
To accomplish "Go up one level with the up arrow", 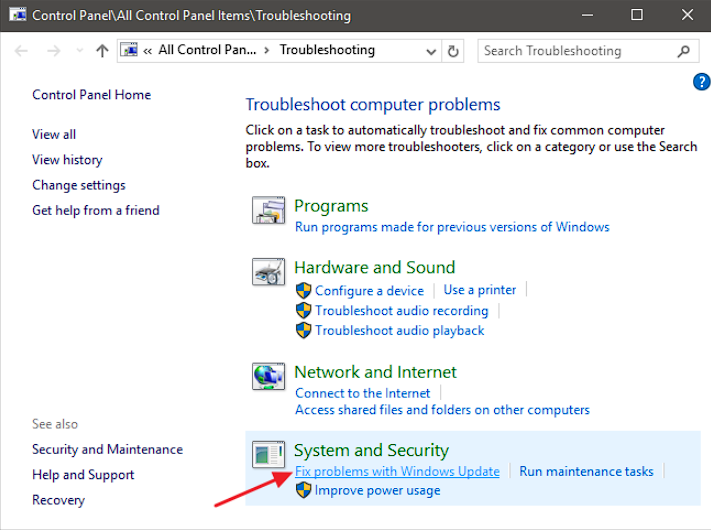I will pyautogui.click(x=102, y=51).
